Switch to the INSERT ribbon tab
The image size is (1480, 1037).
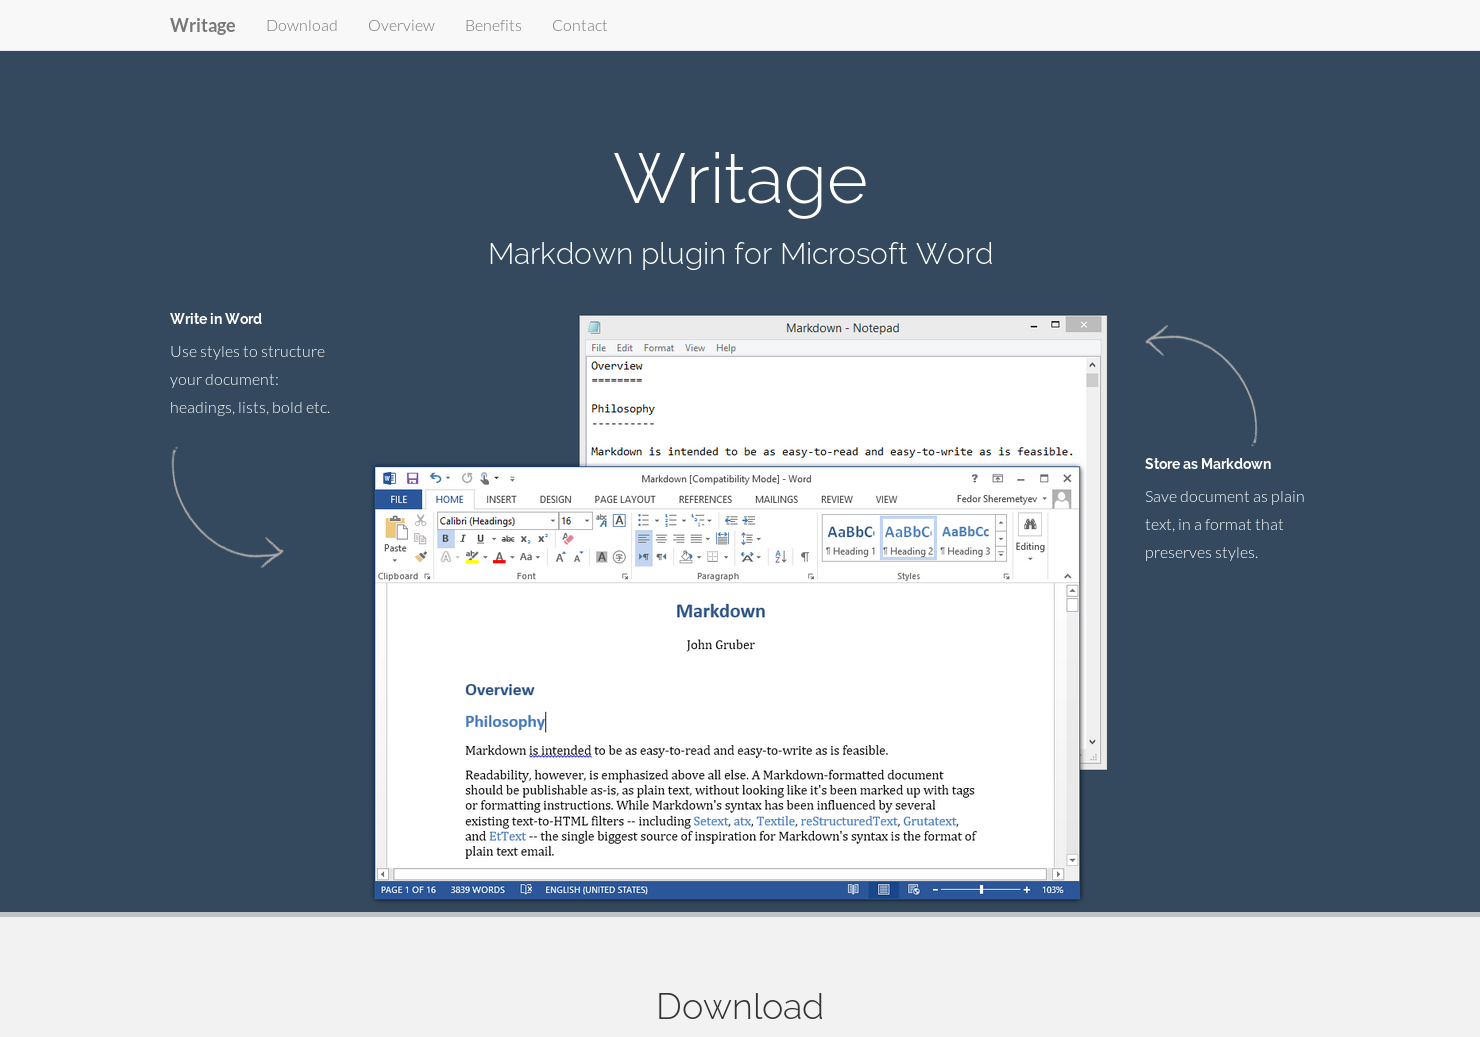[501, 499]
